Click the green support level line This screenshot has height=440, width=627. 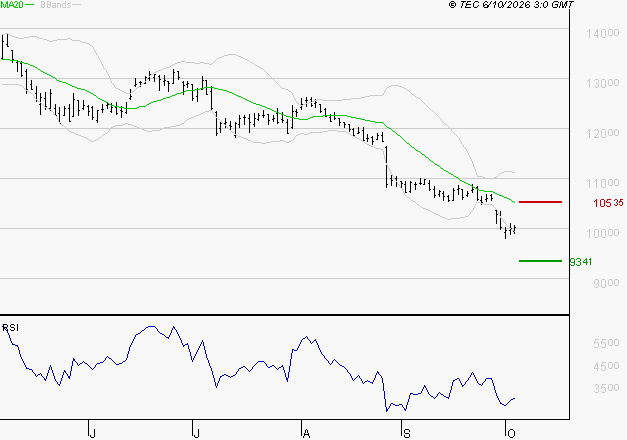pos(540,261)
